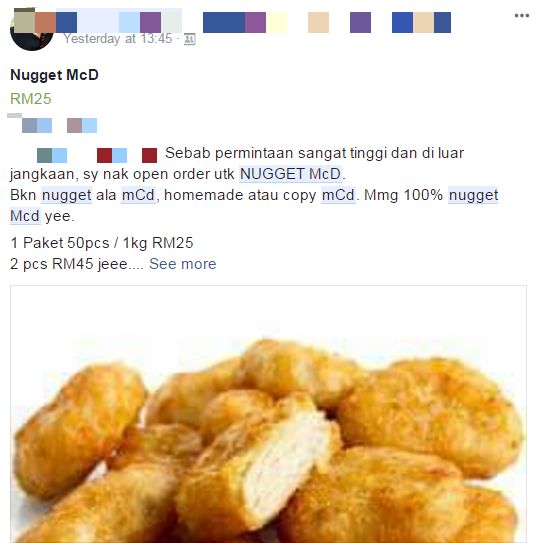Screen dimensions: 539x543
Task: Expand the post with "See more"
Action: [x=183, y=264]
